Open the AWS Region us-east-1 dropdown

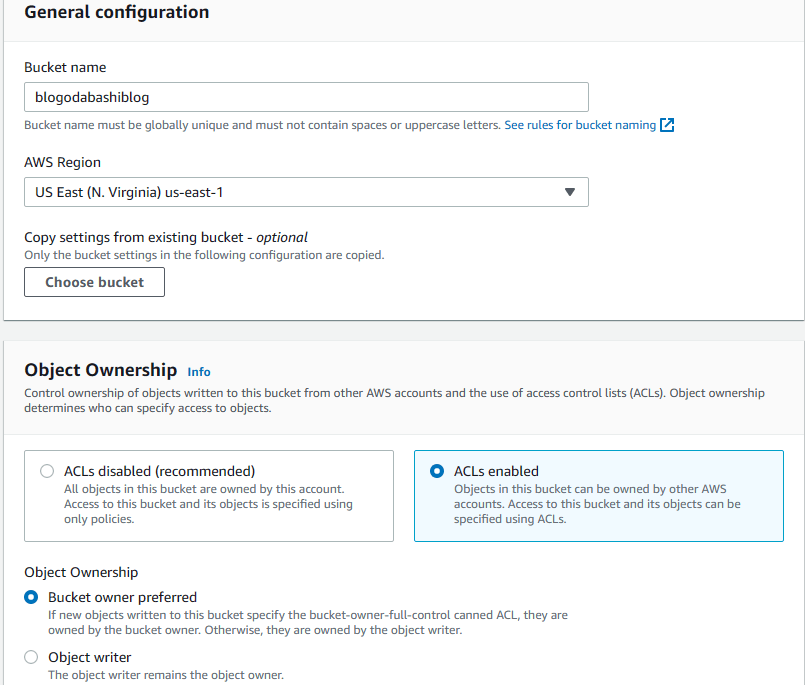[x=300, y=192]
